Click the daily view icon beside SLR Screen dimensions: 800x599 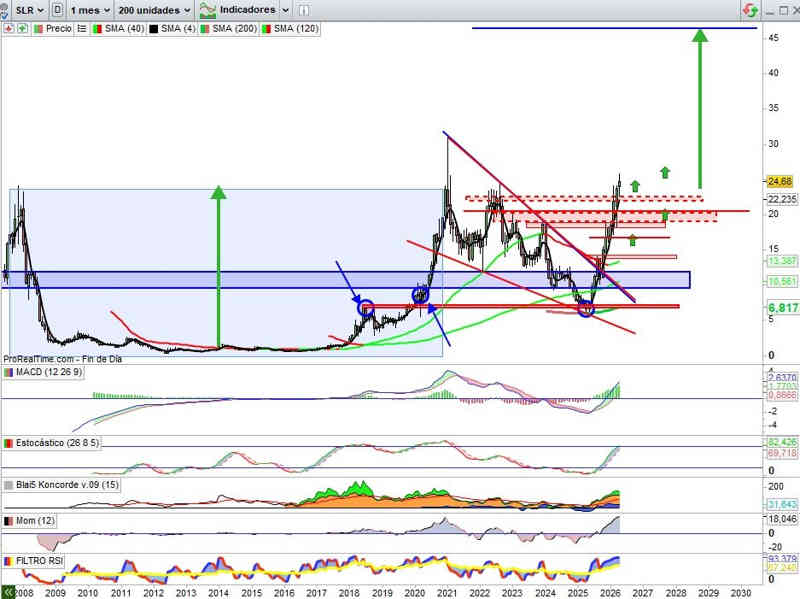click(x=59, y=9)
